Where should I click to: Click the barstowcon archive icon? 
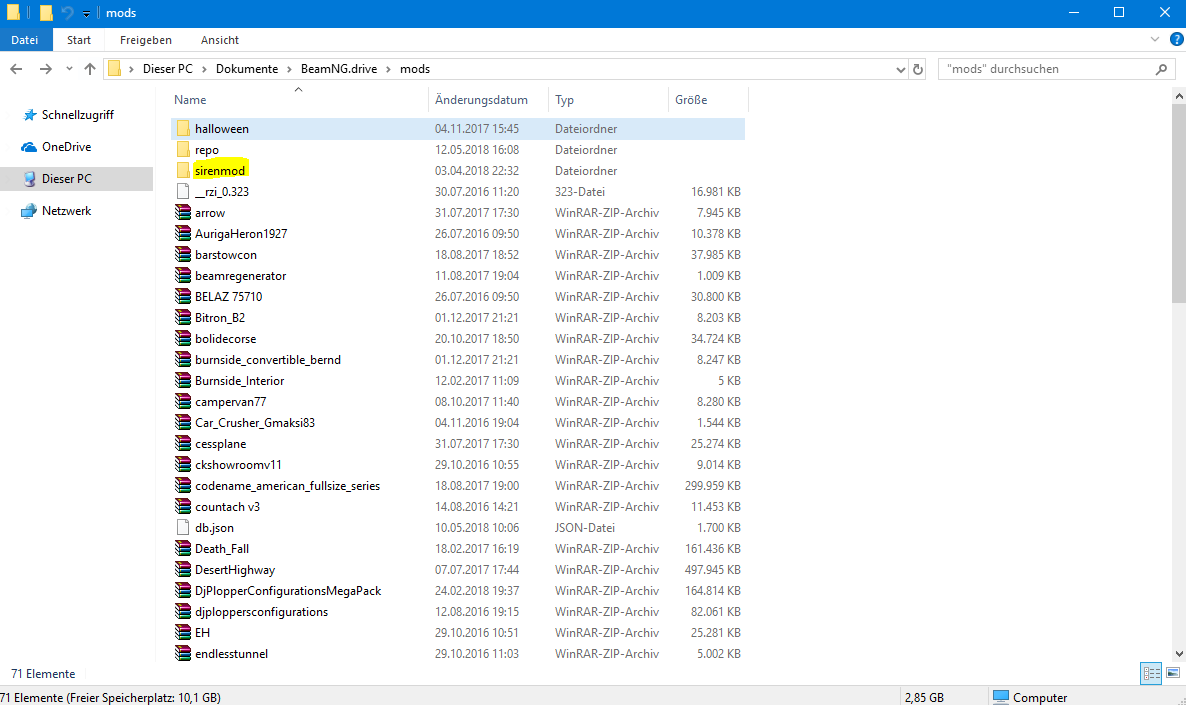pos(183,255)
